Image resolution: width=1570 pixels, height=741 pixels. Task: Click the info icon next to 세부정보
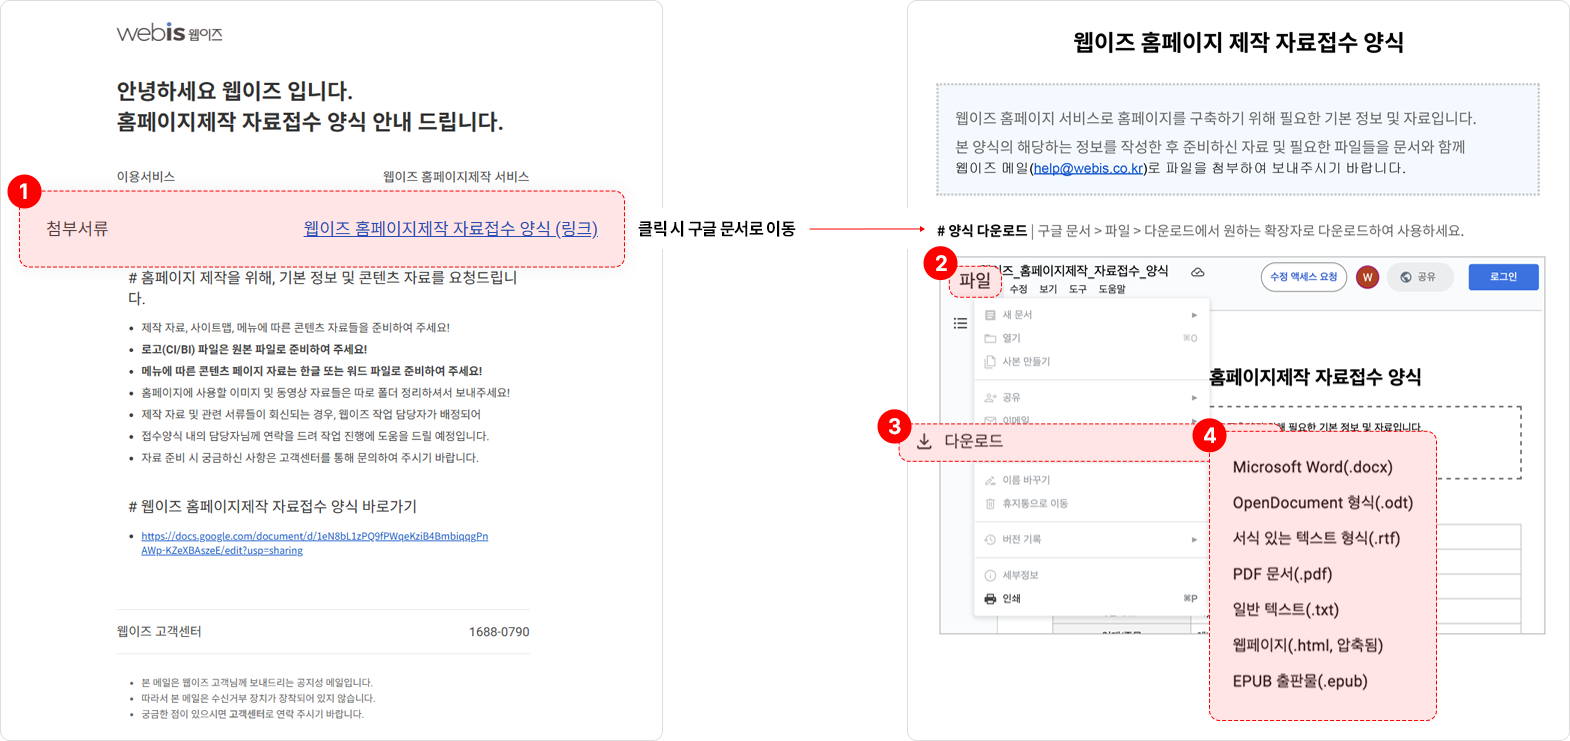pos(990,575)
